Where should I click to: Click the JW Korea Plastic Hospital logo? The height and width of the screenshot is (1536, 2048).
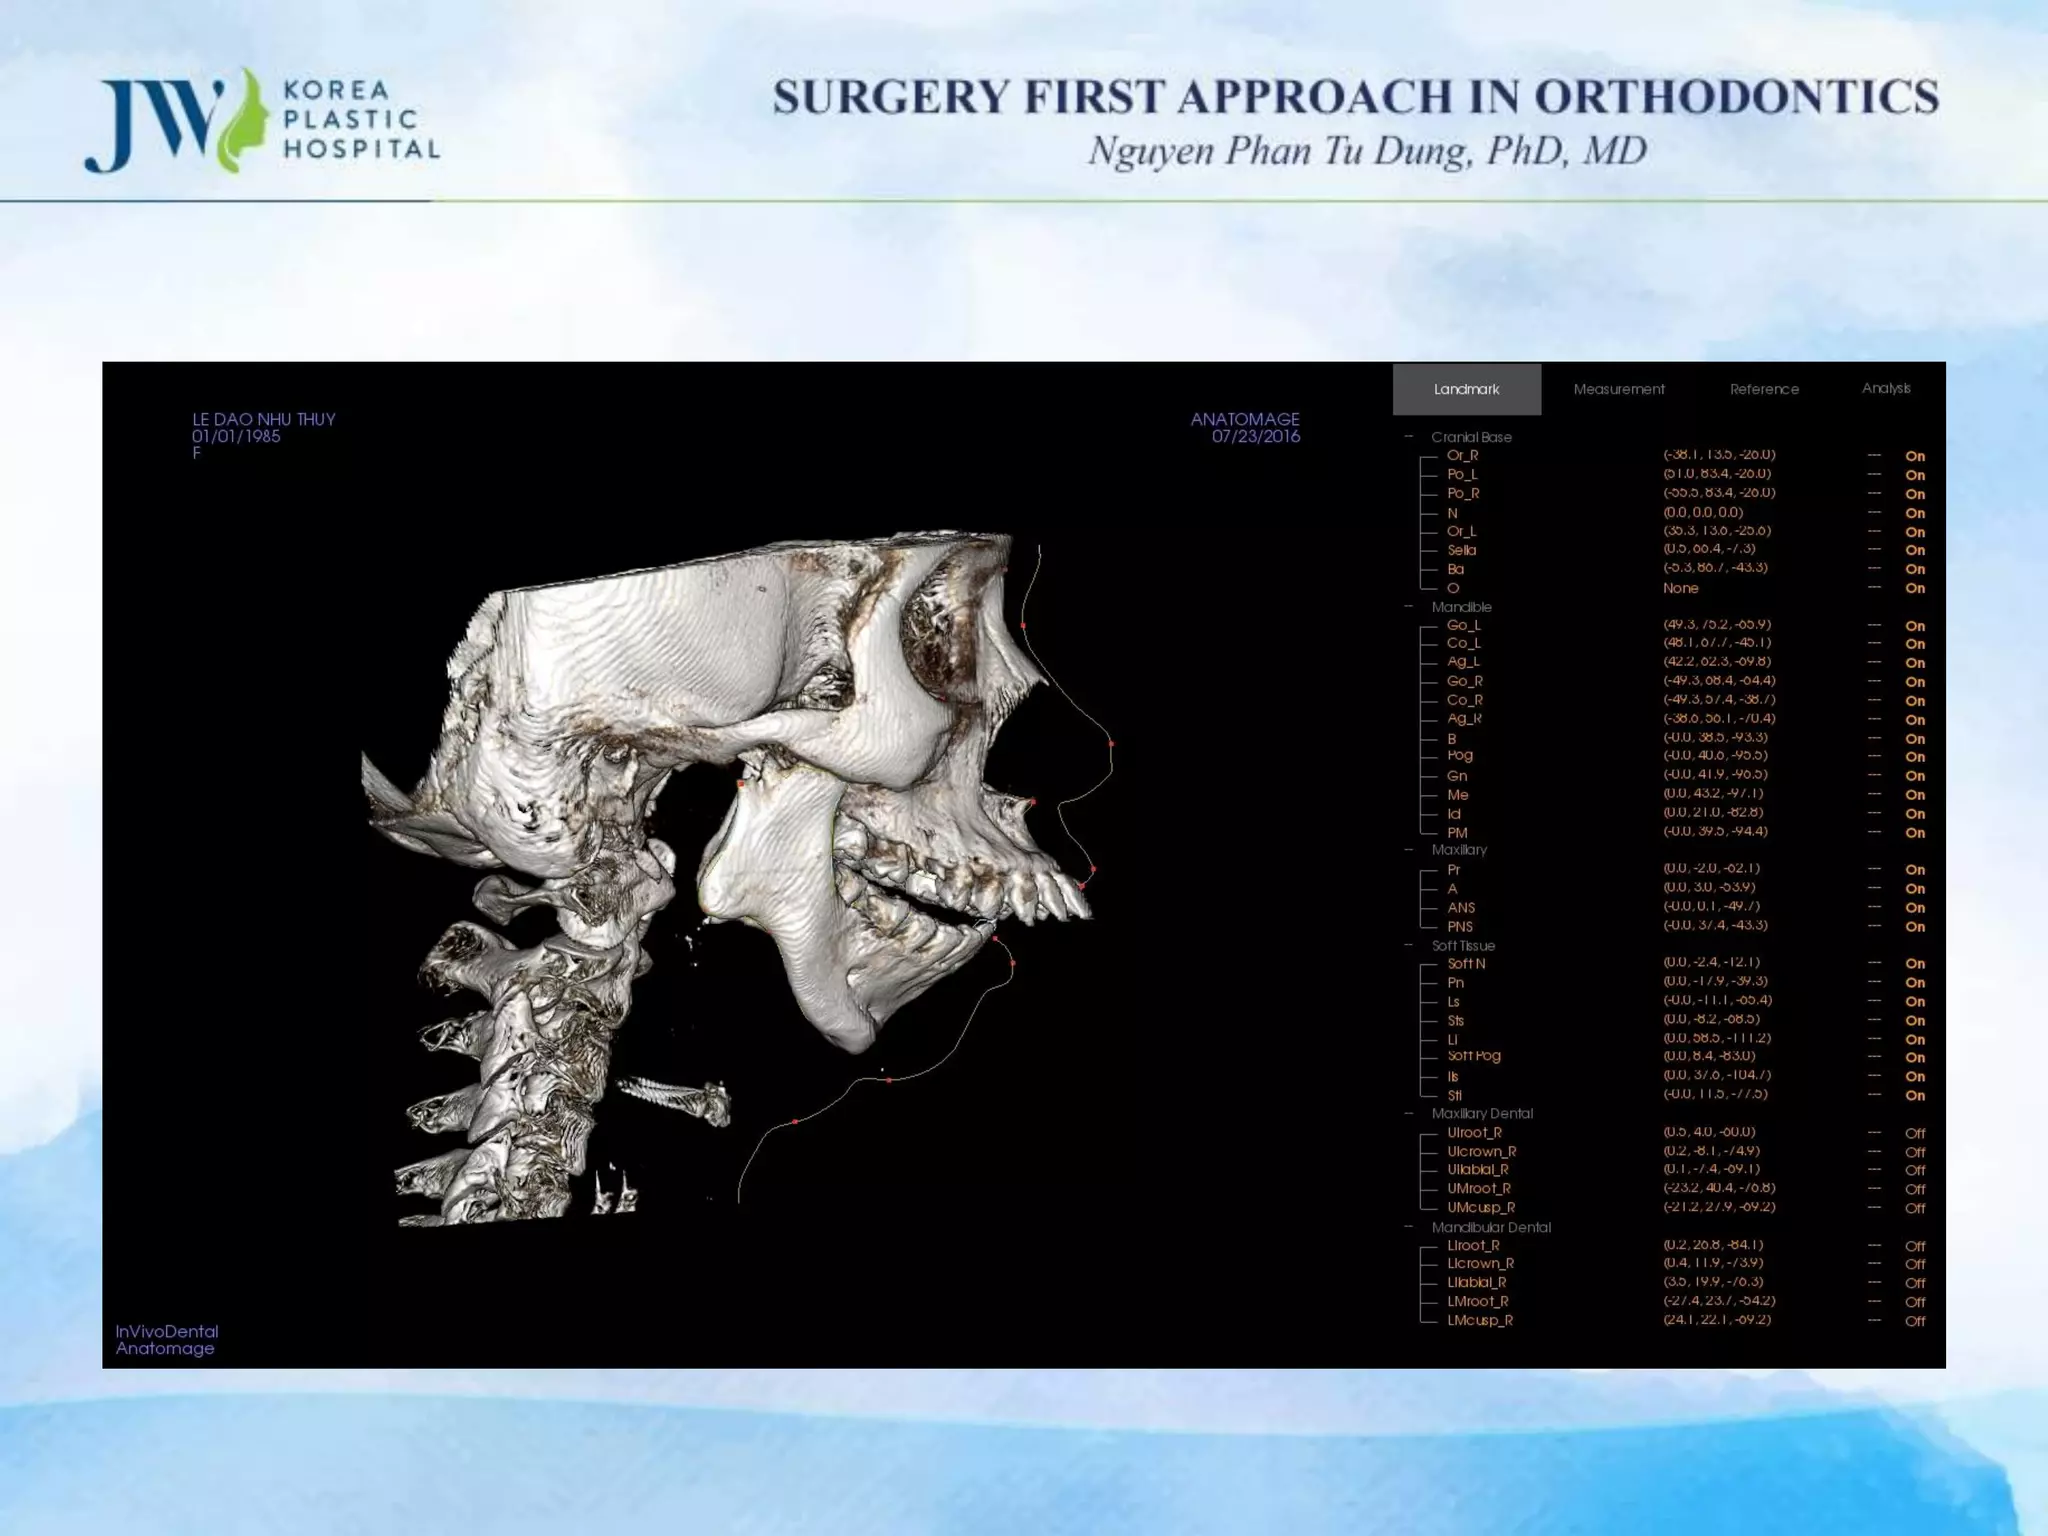tap(262, 120)
